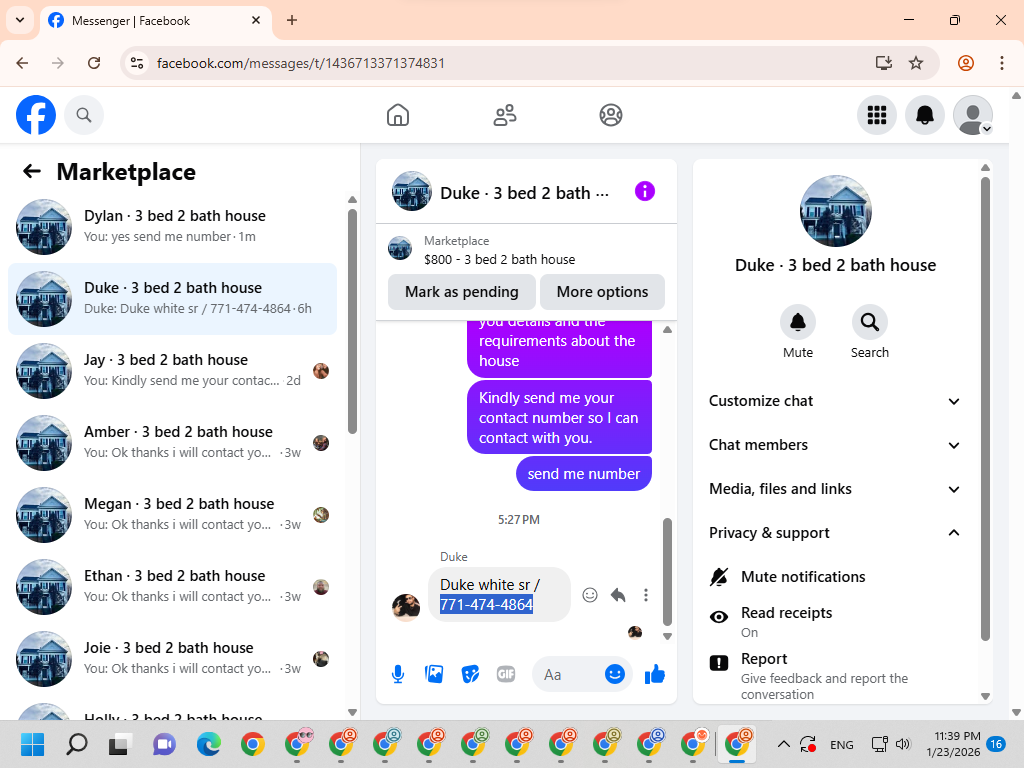The image size is (1024, 768).
Task: Reload the page in browser
Action: click(x=94, y=63)
